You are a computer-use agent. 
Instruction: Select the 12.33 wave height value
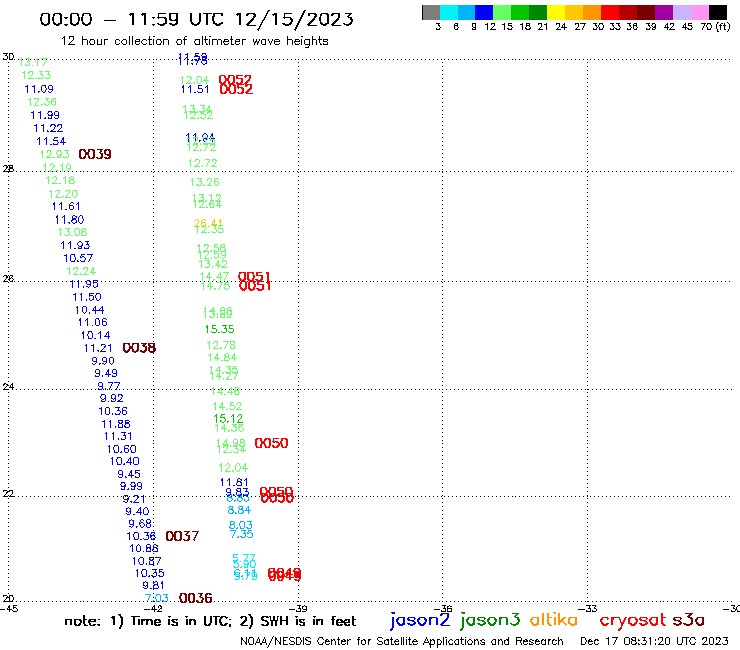36,75
